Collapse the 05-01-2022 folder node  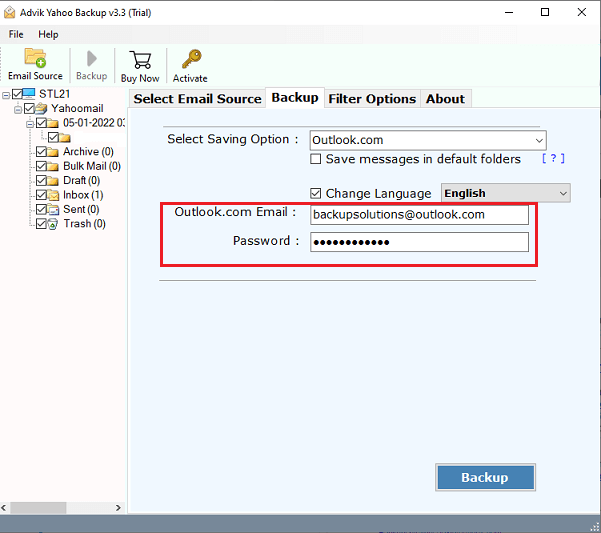click(x=30, y=124)
